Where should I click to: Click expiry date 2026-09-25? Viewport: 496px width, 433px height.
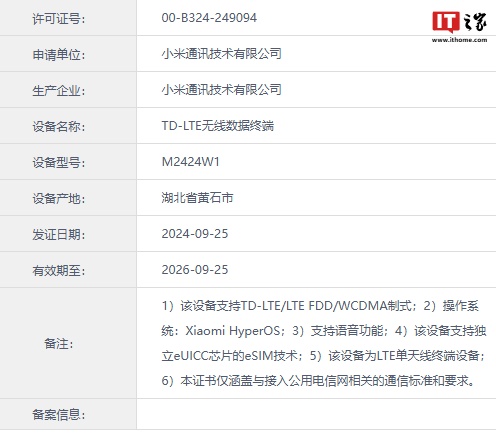coord(195,270)
